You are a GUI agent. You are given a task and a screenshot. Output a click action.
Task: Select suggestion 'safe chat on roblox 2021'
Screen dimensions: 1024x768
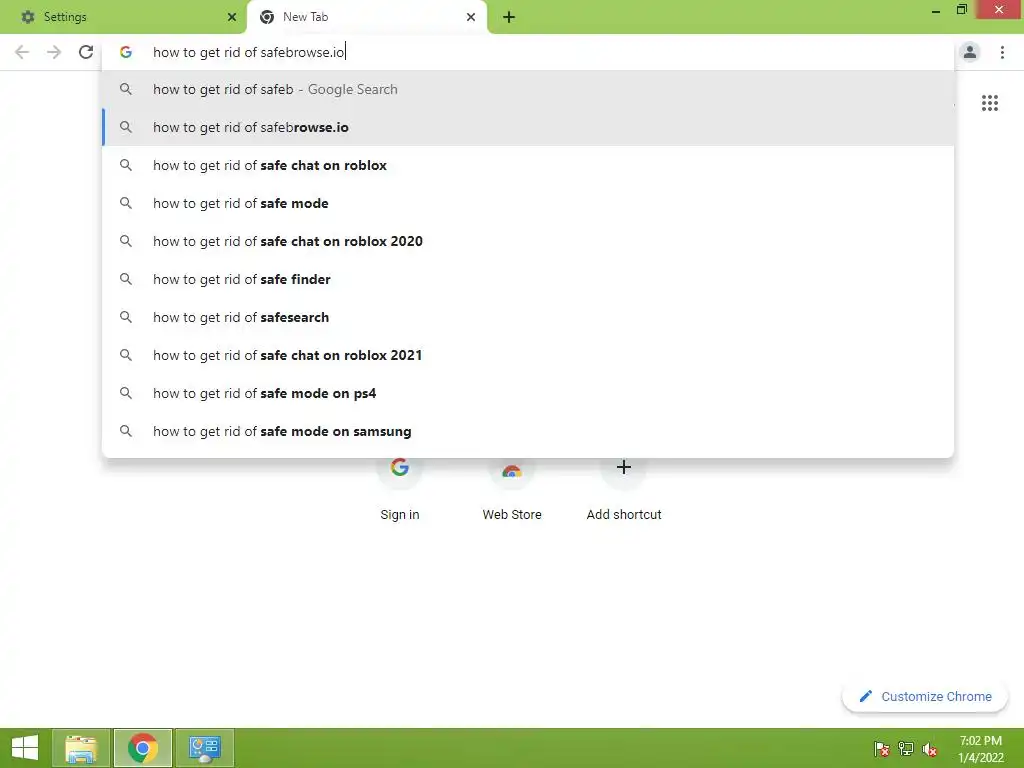pos(528,355)
